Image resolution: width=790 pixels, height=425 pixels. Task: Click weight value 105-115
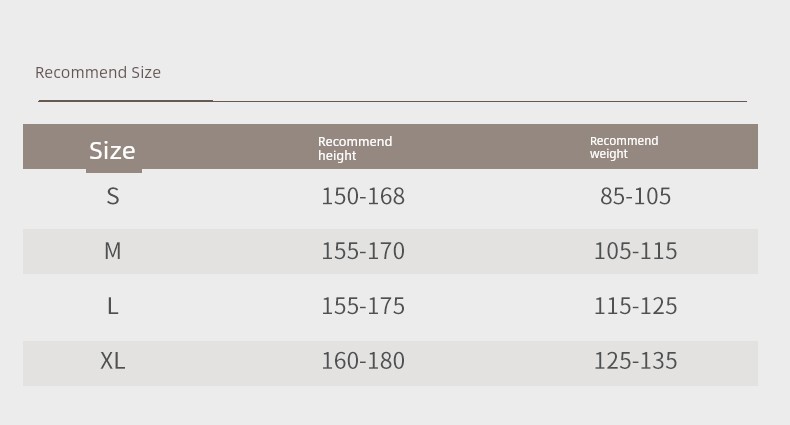click(635, 251)
